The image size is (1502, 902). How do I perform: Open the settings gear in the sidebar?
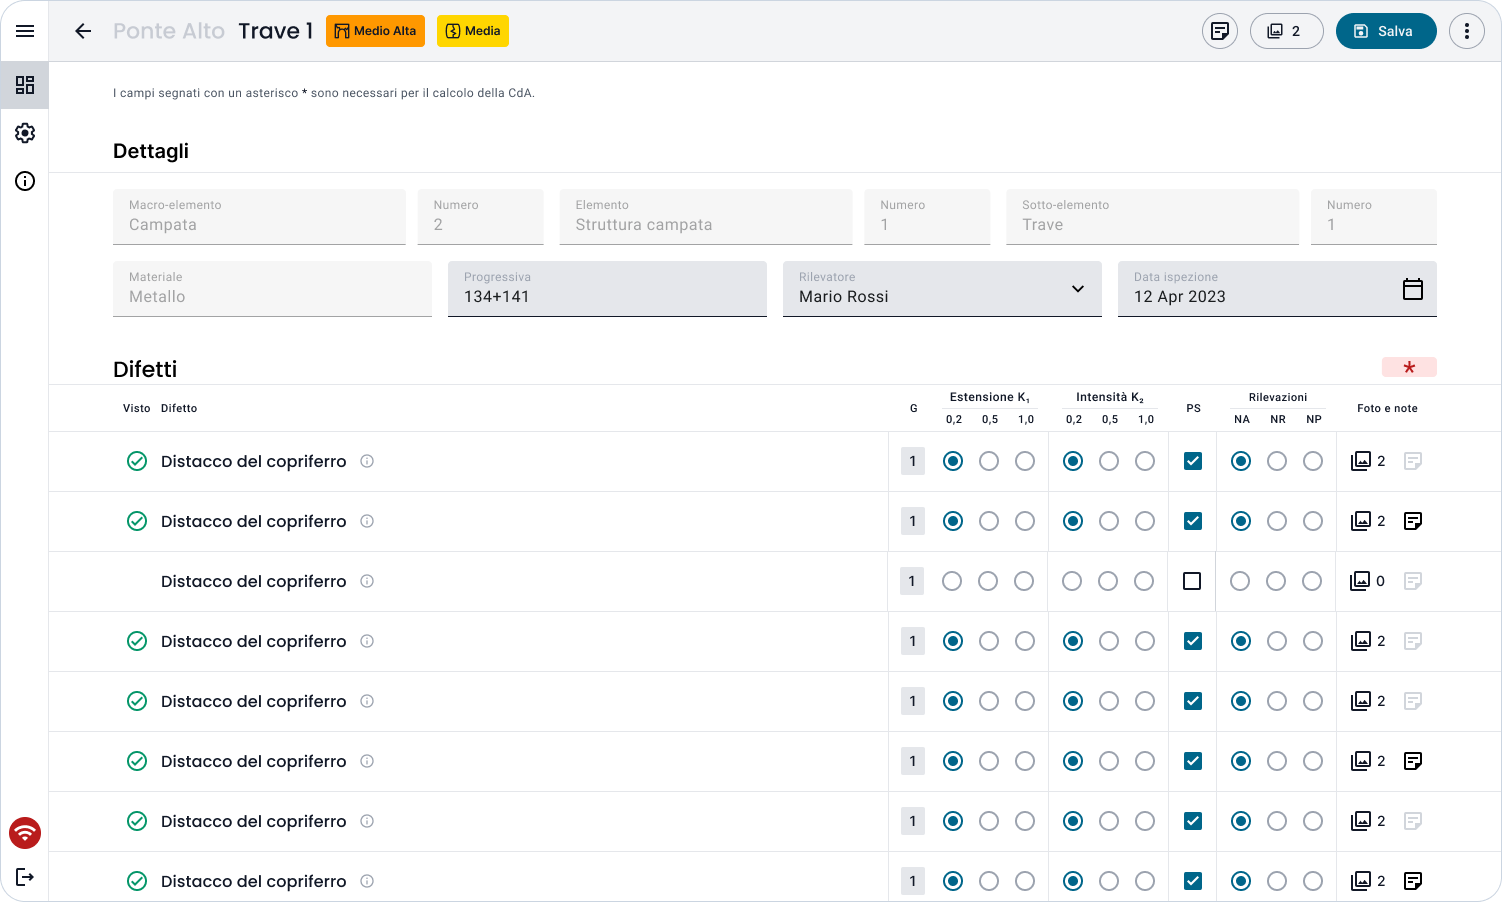tap(25, 133)
